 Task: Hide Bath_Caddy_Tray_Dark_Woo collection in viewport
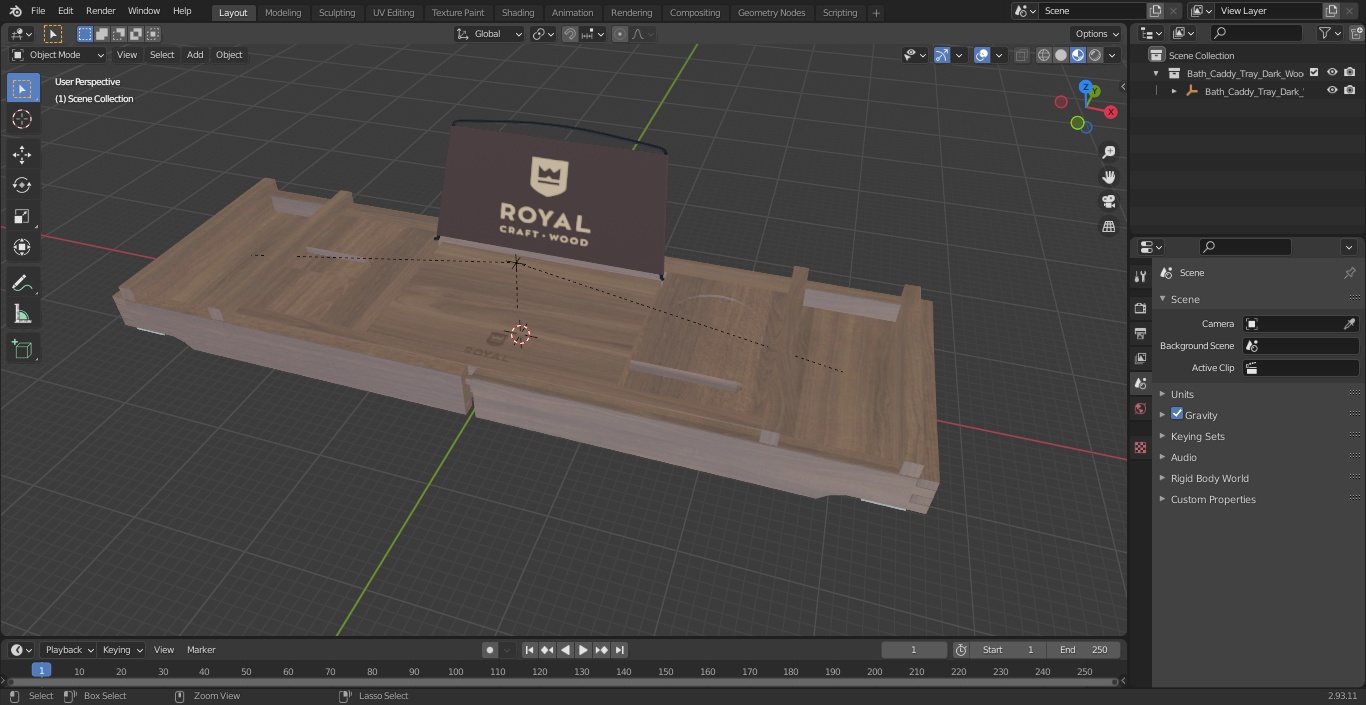coord(1332,72)
